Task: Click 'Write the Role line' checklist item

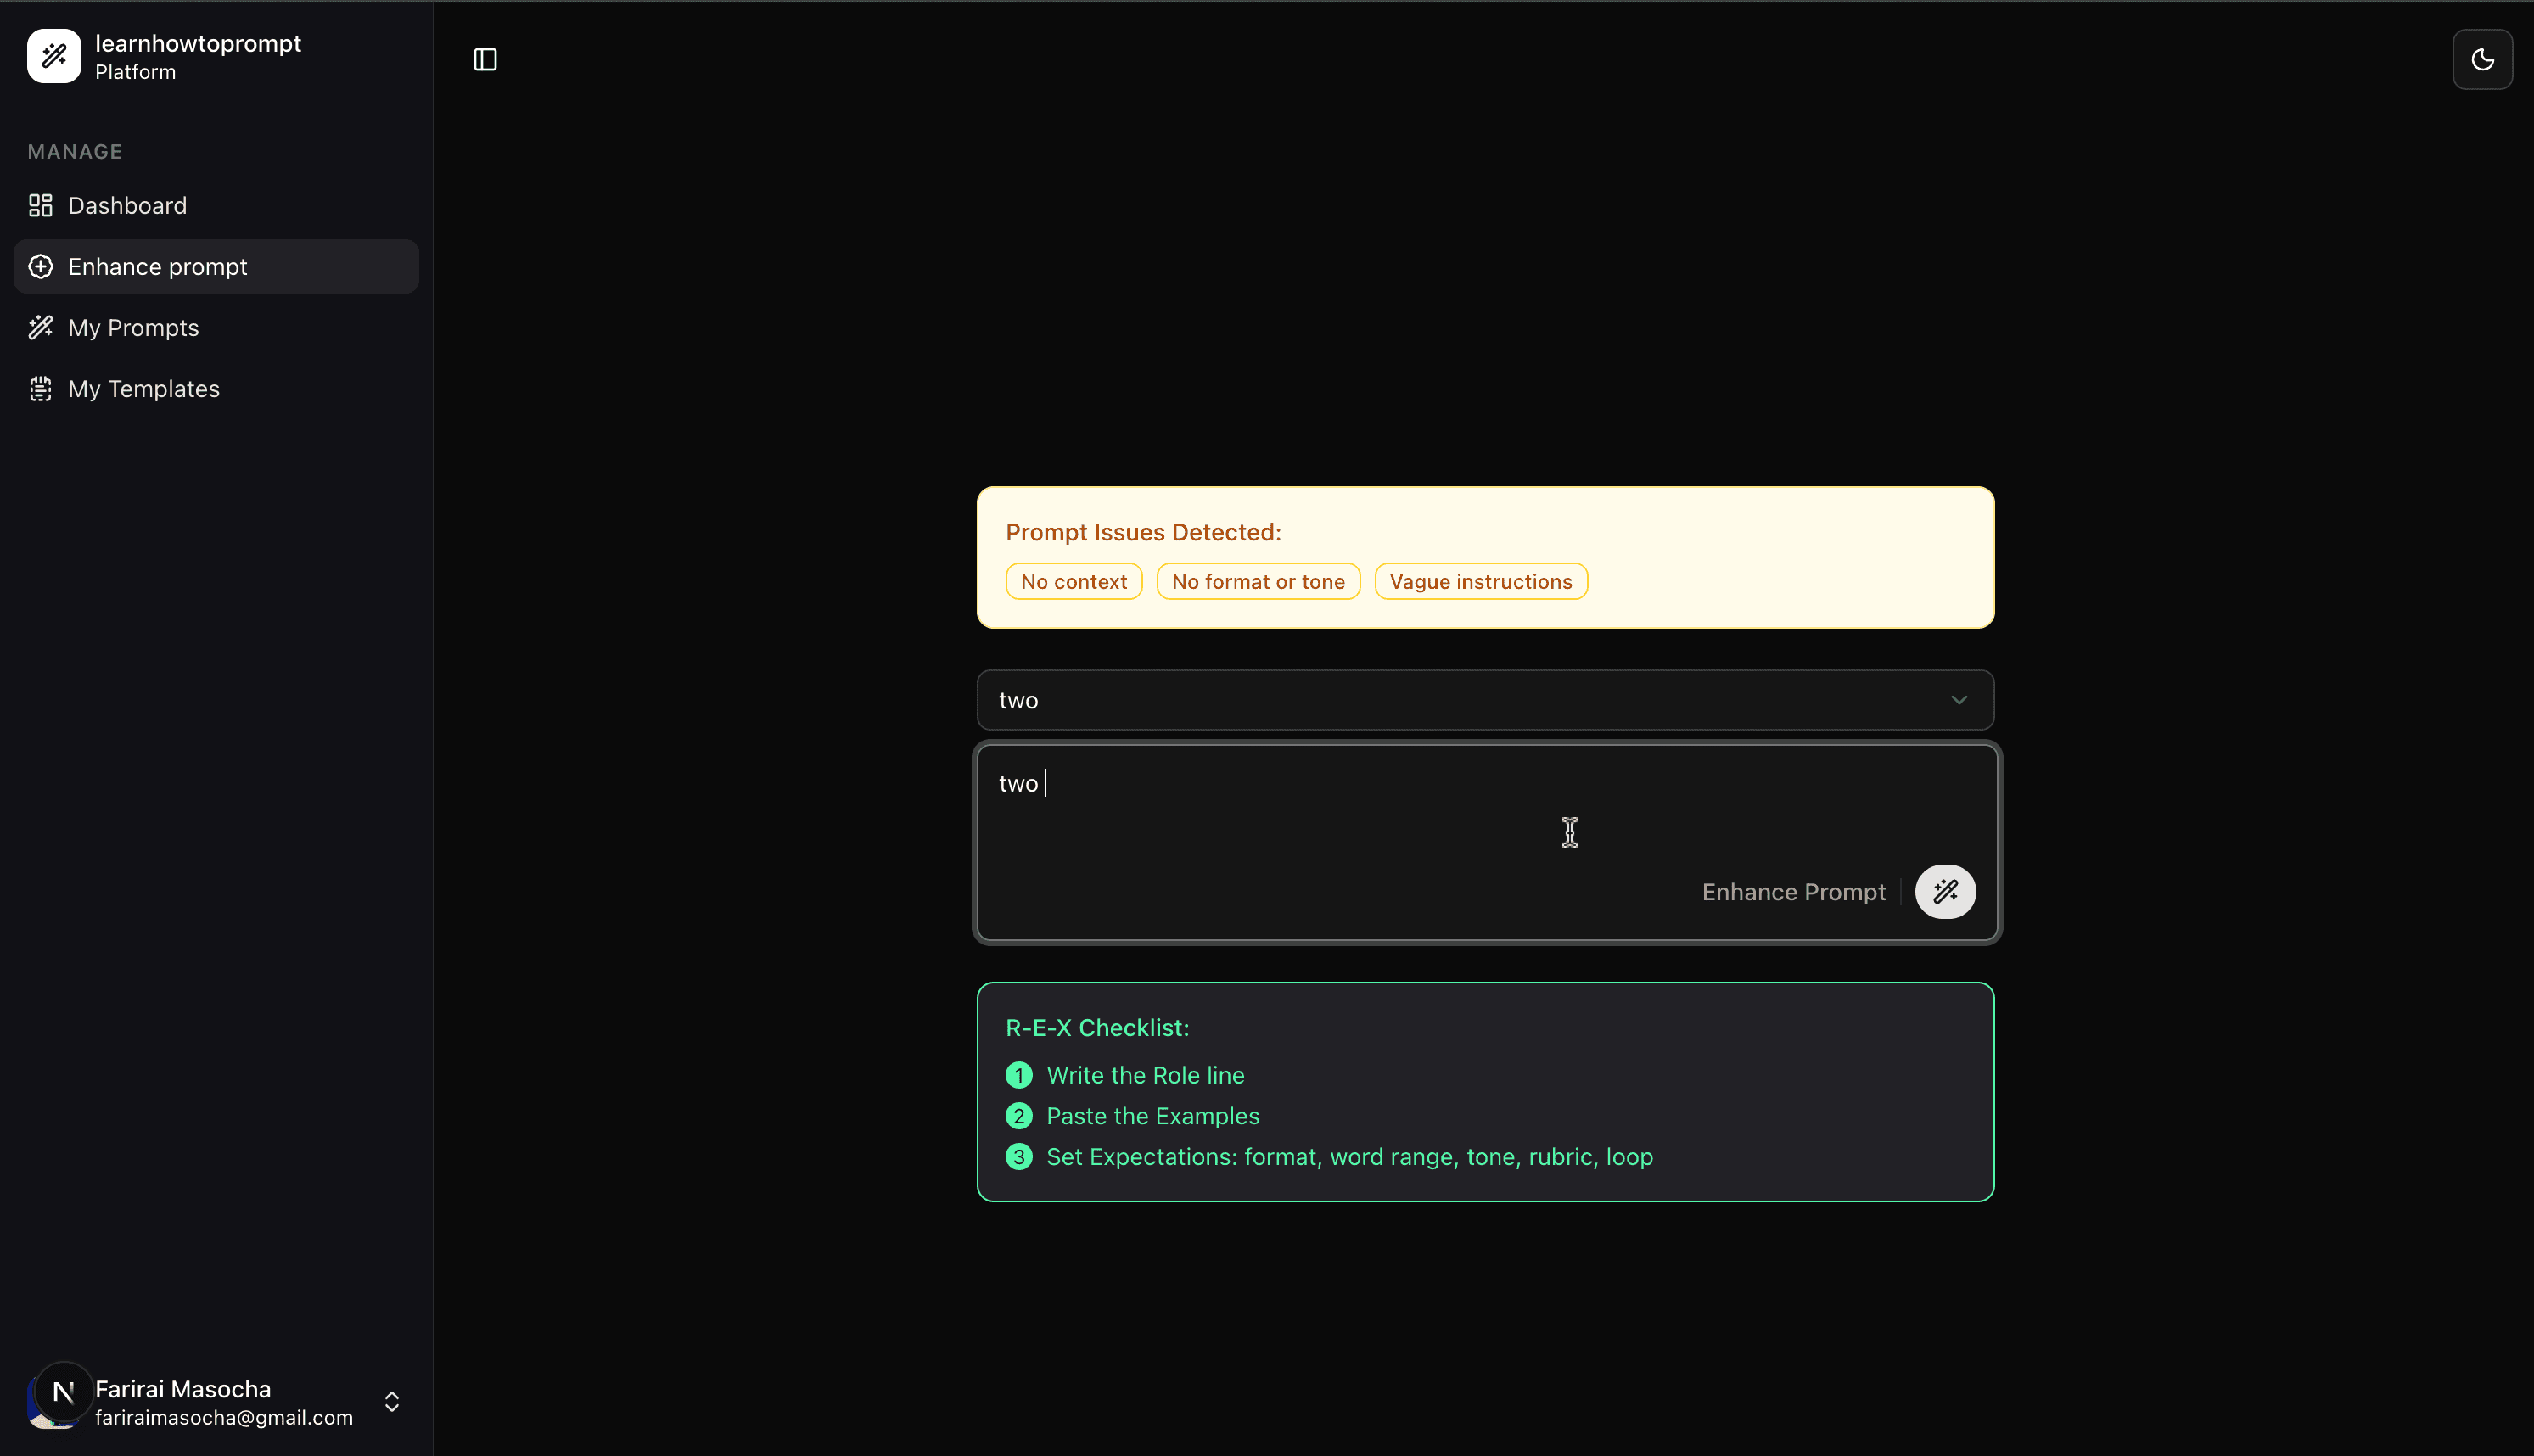Action: [x=1145, y=1075]
